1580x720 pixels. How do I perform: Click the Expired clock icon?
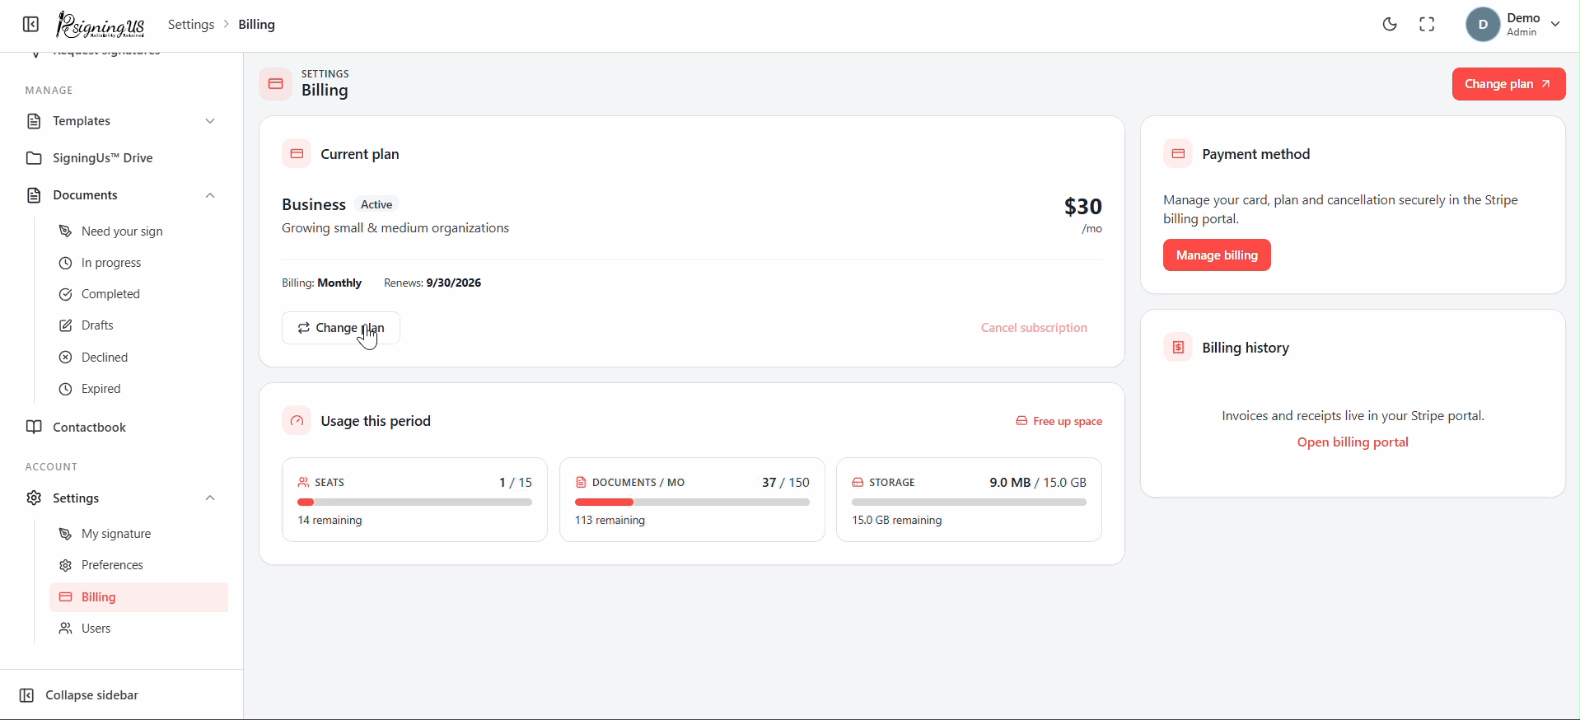[65, 389]
